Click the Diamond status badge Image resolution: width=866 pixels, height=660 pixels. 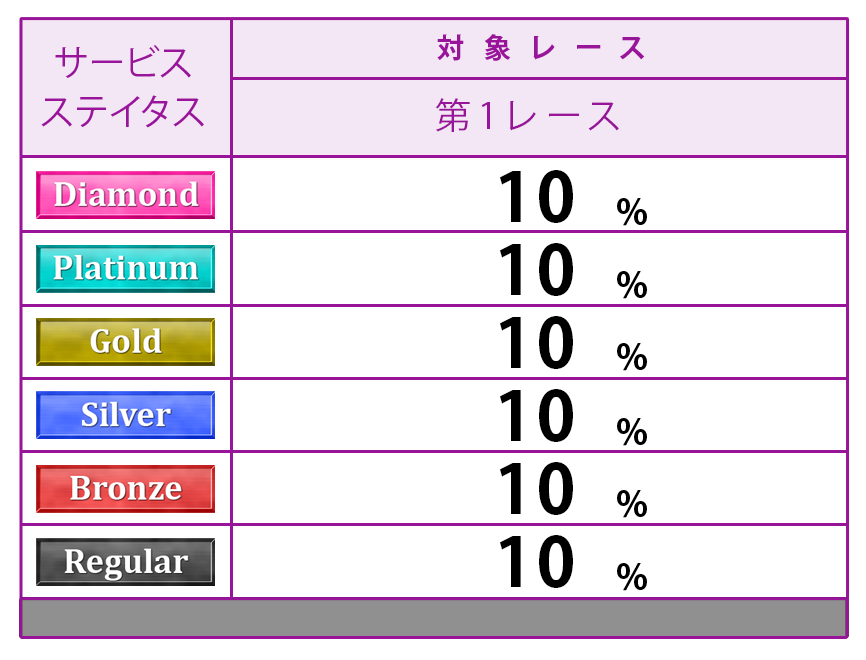(125, 195)
